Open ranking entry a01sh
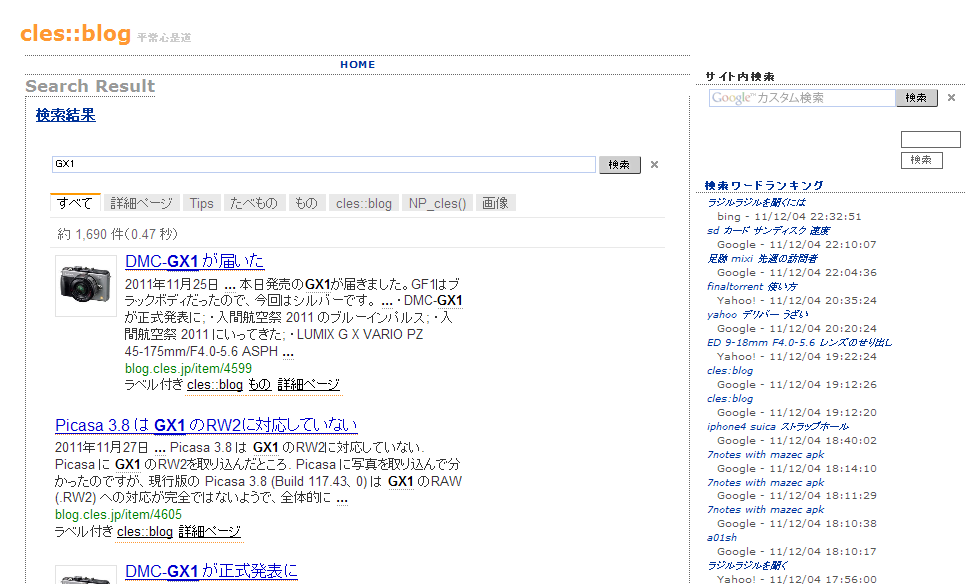Image resolution: width=975 pixels, height=584 pixels. [x=722, y=537]
